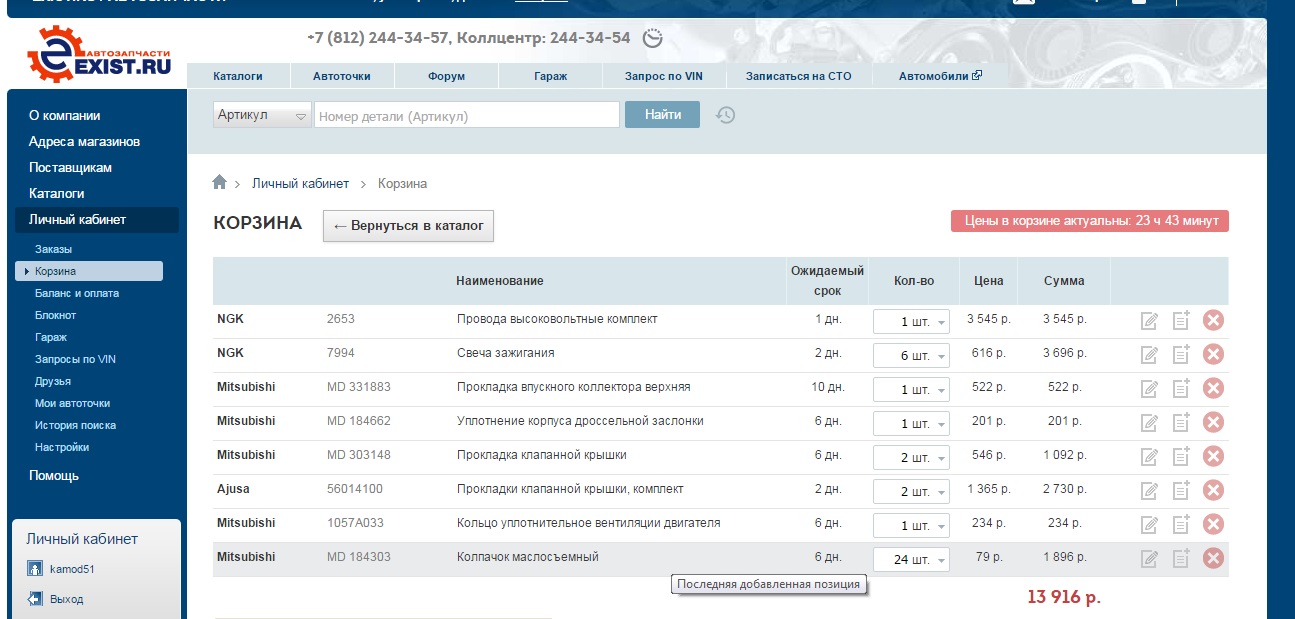This screenshot has width=1295, height=619.
Task: Focus the part number search field
Action: (x=466, y=116)
